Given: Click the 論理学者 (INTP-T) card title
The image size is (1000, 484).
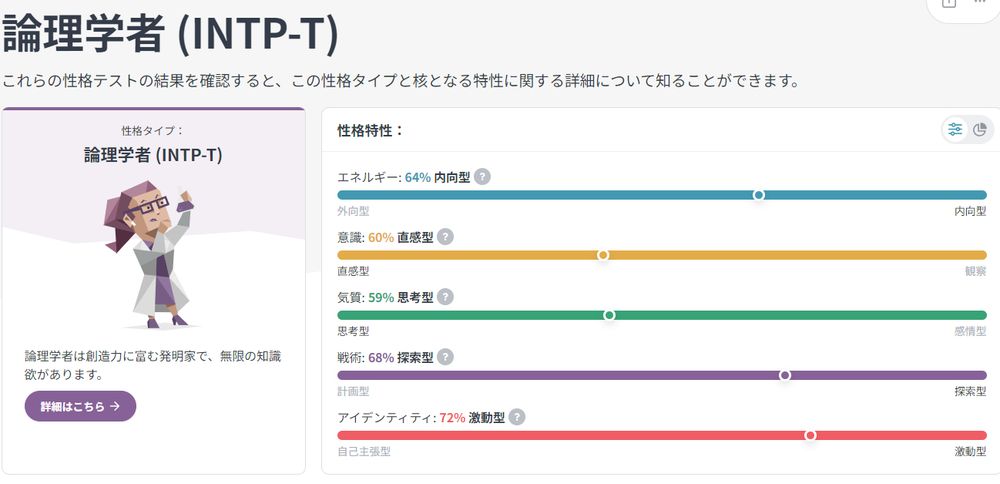Looking at the screenshot, I should [153, 155].
